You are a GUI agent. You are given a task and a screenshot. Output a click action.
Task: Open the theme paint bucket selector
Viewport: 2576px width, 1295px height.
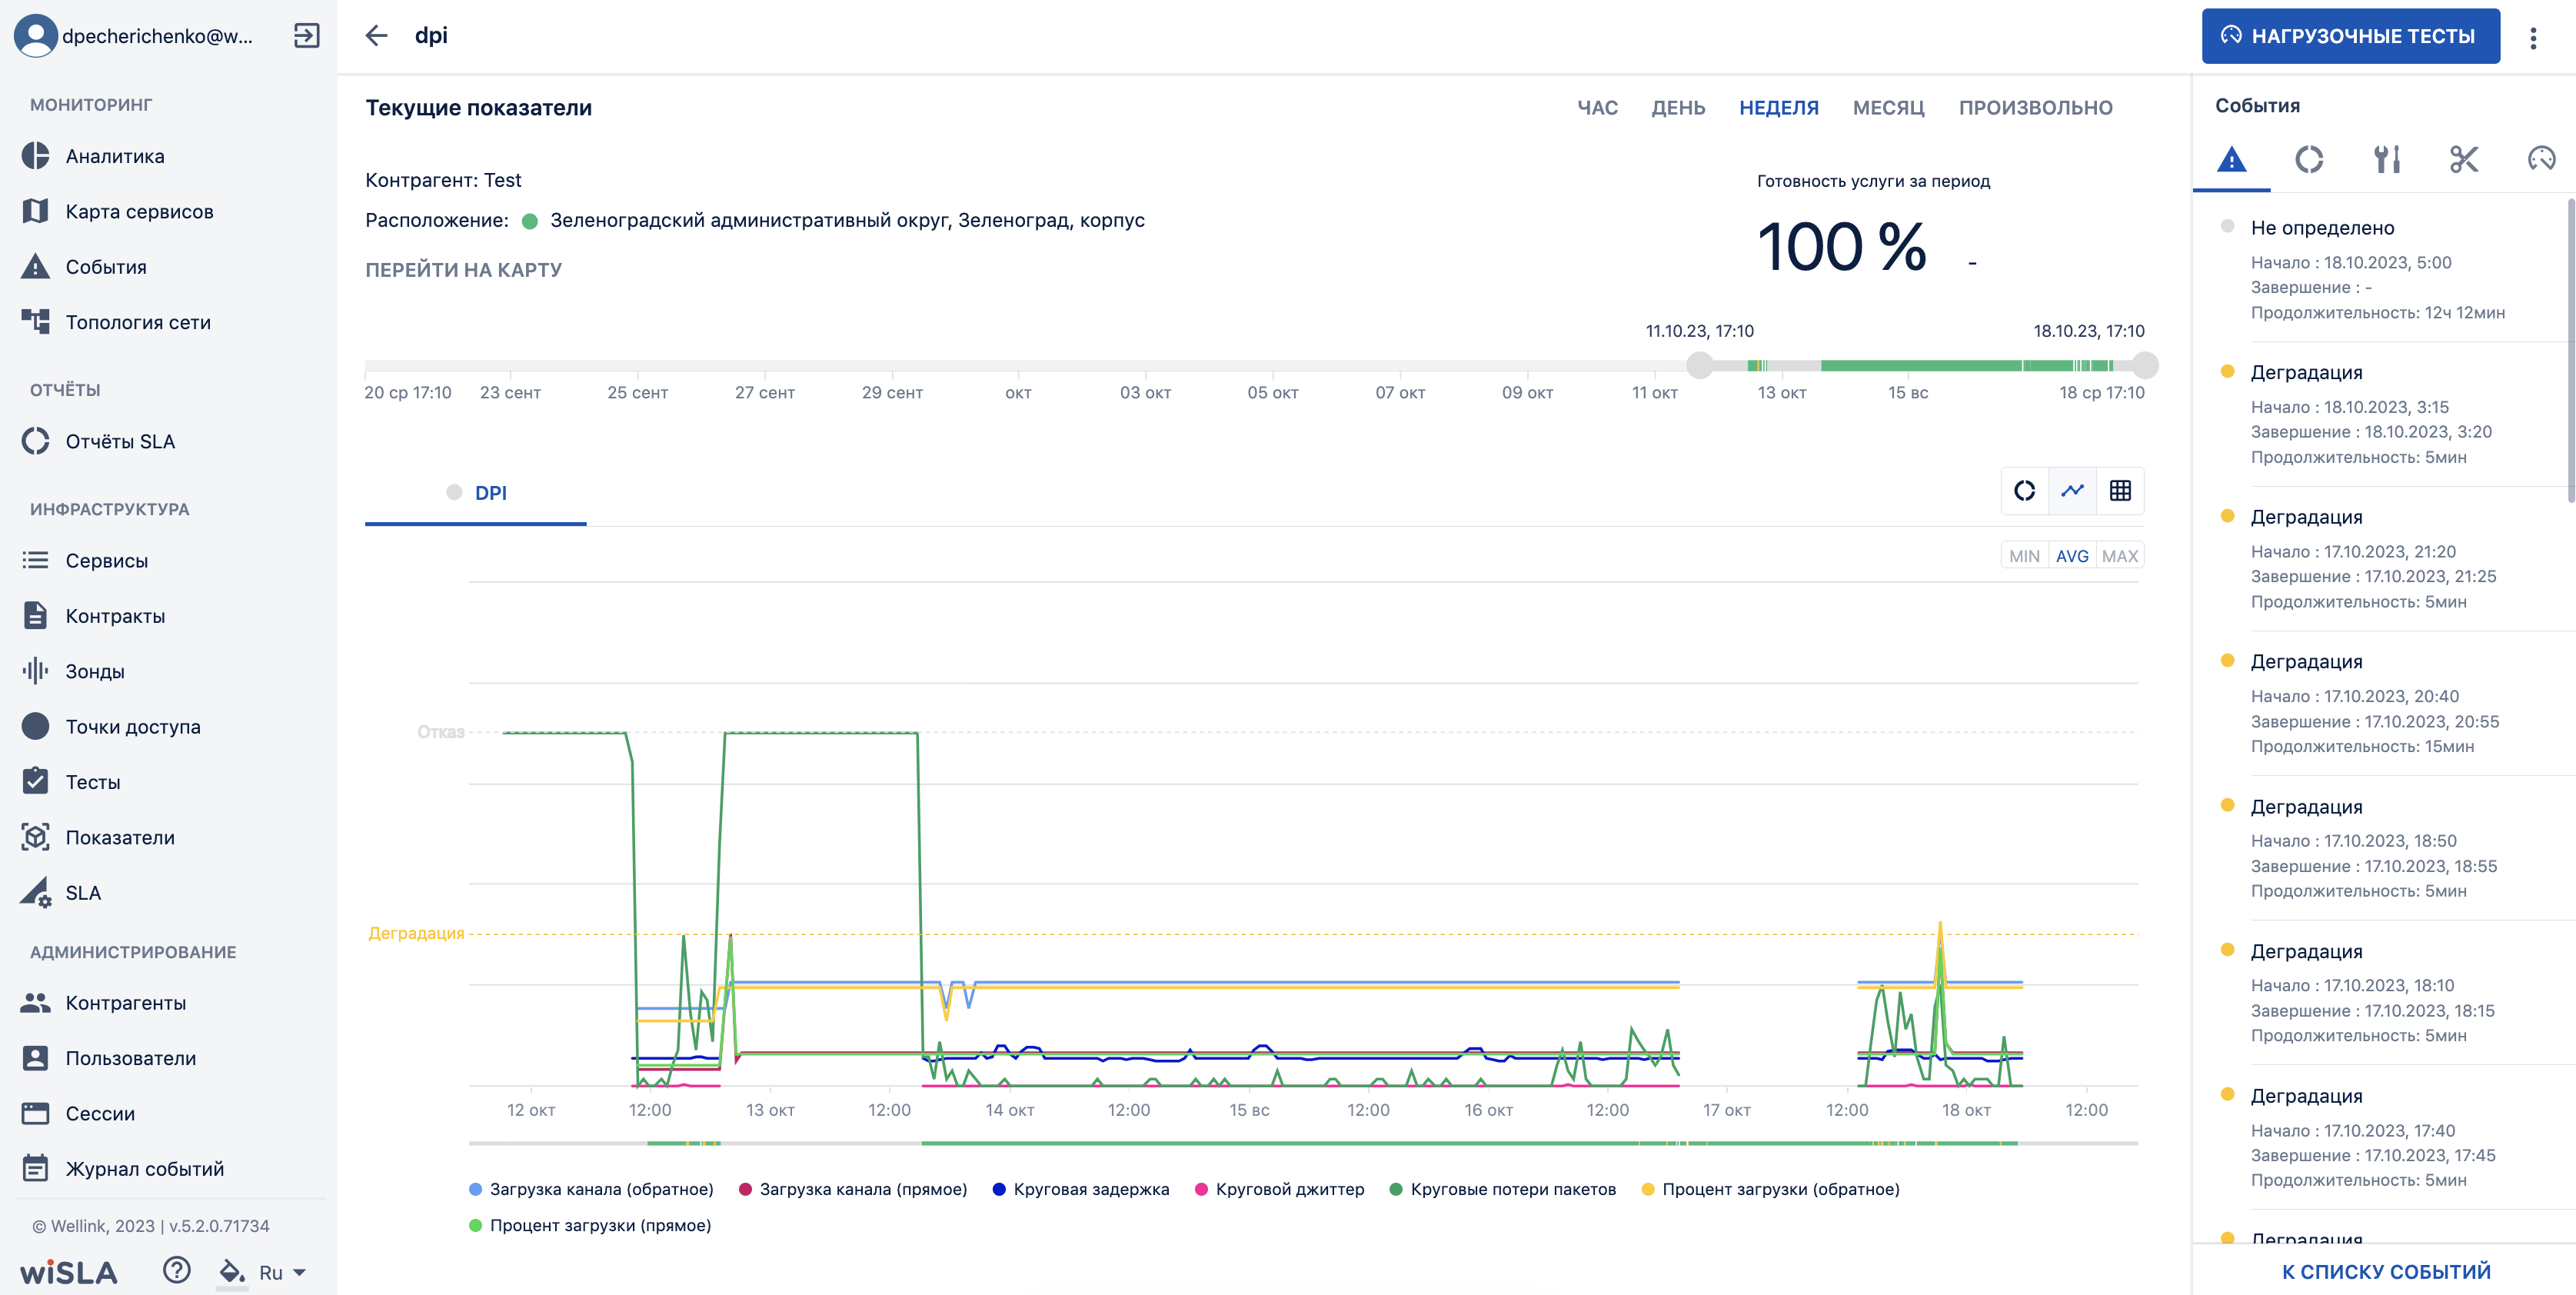232,1271
